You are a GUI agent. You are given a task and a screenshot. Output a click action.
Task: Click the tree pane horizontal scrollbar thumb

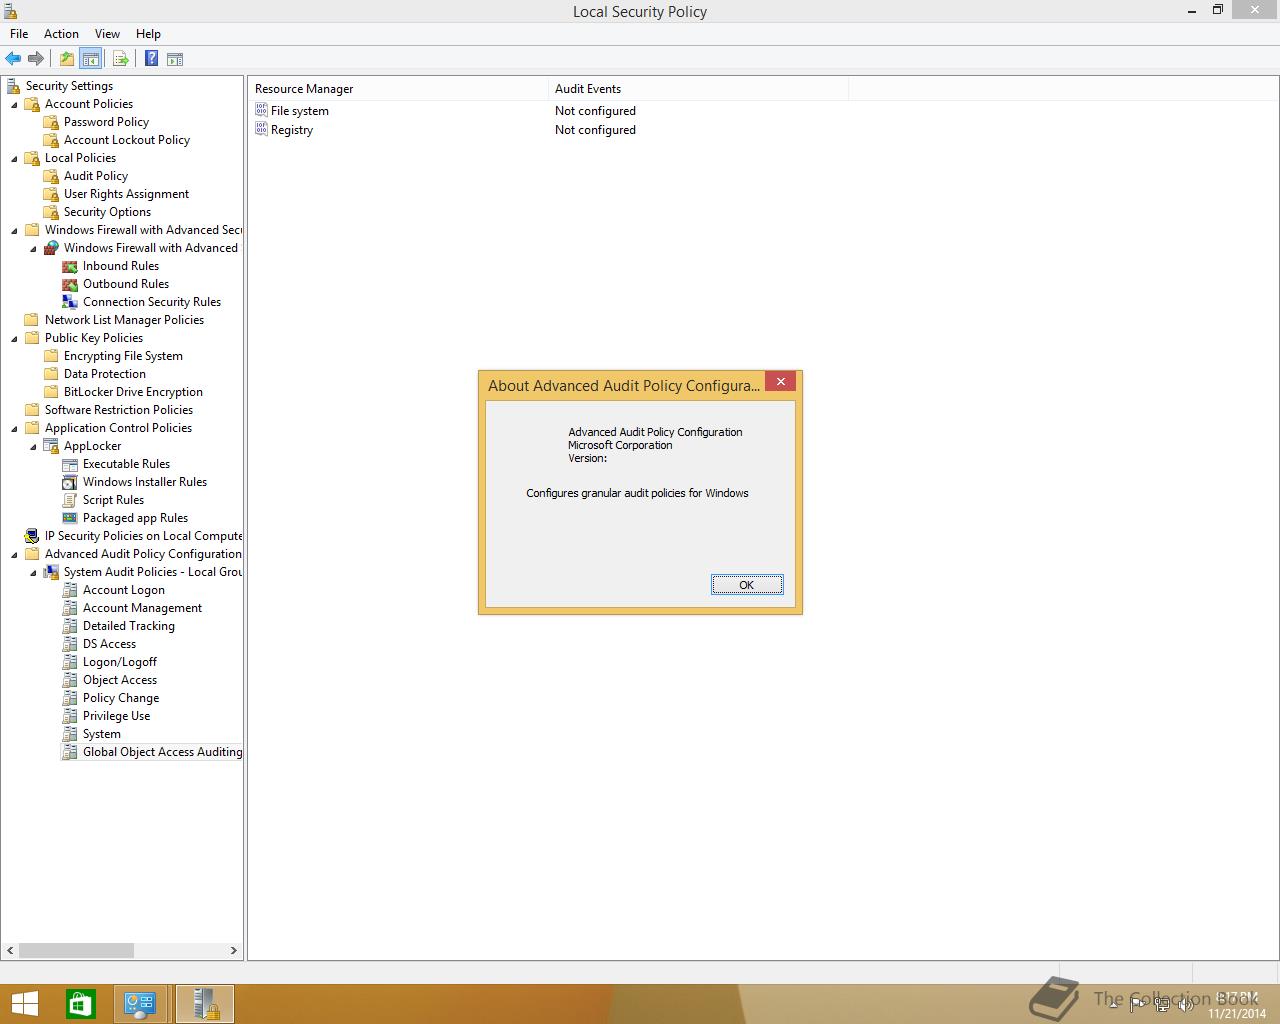click(x=76, y=950)
